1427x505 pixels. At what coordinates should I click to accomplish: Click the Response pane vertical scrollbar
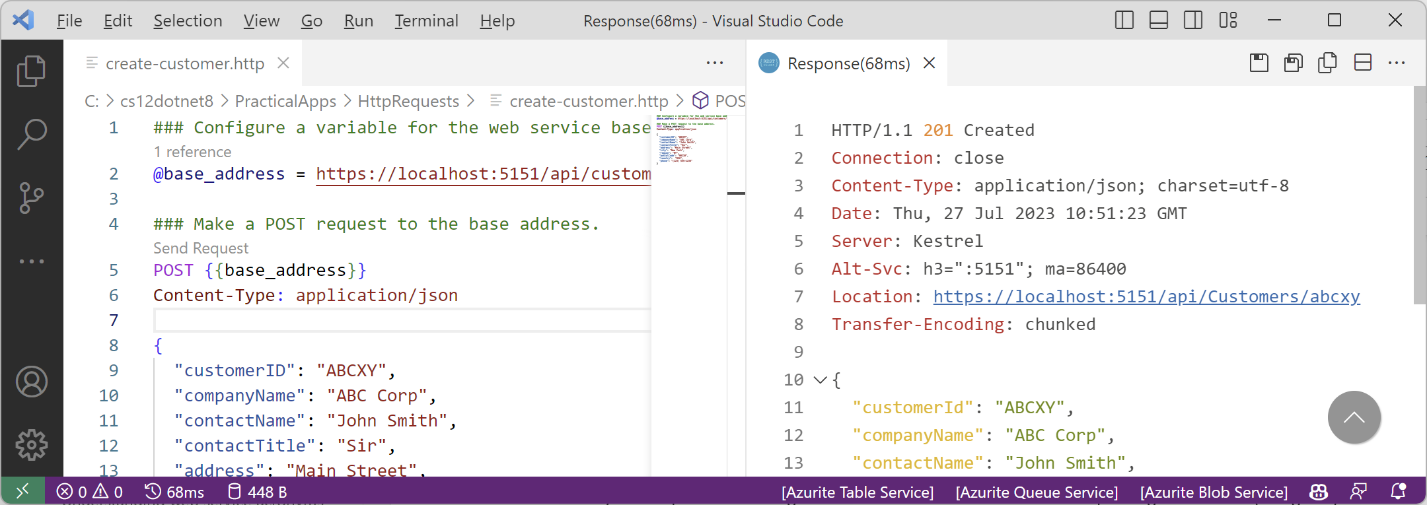1420,195
